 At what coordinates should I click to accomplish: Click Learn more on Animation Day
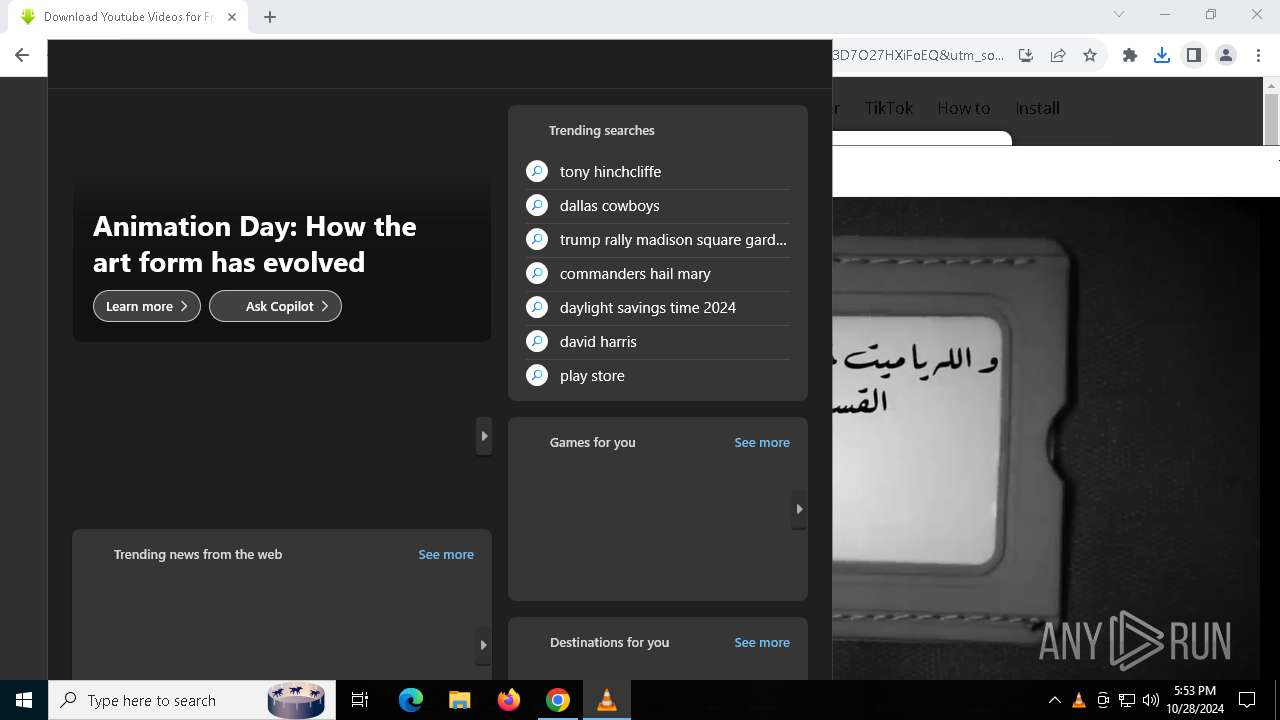click(147, 306)
